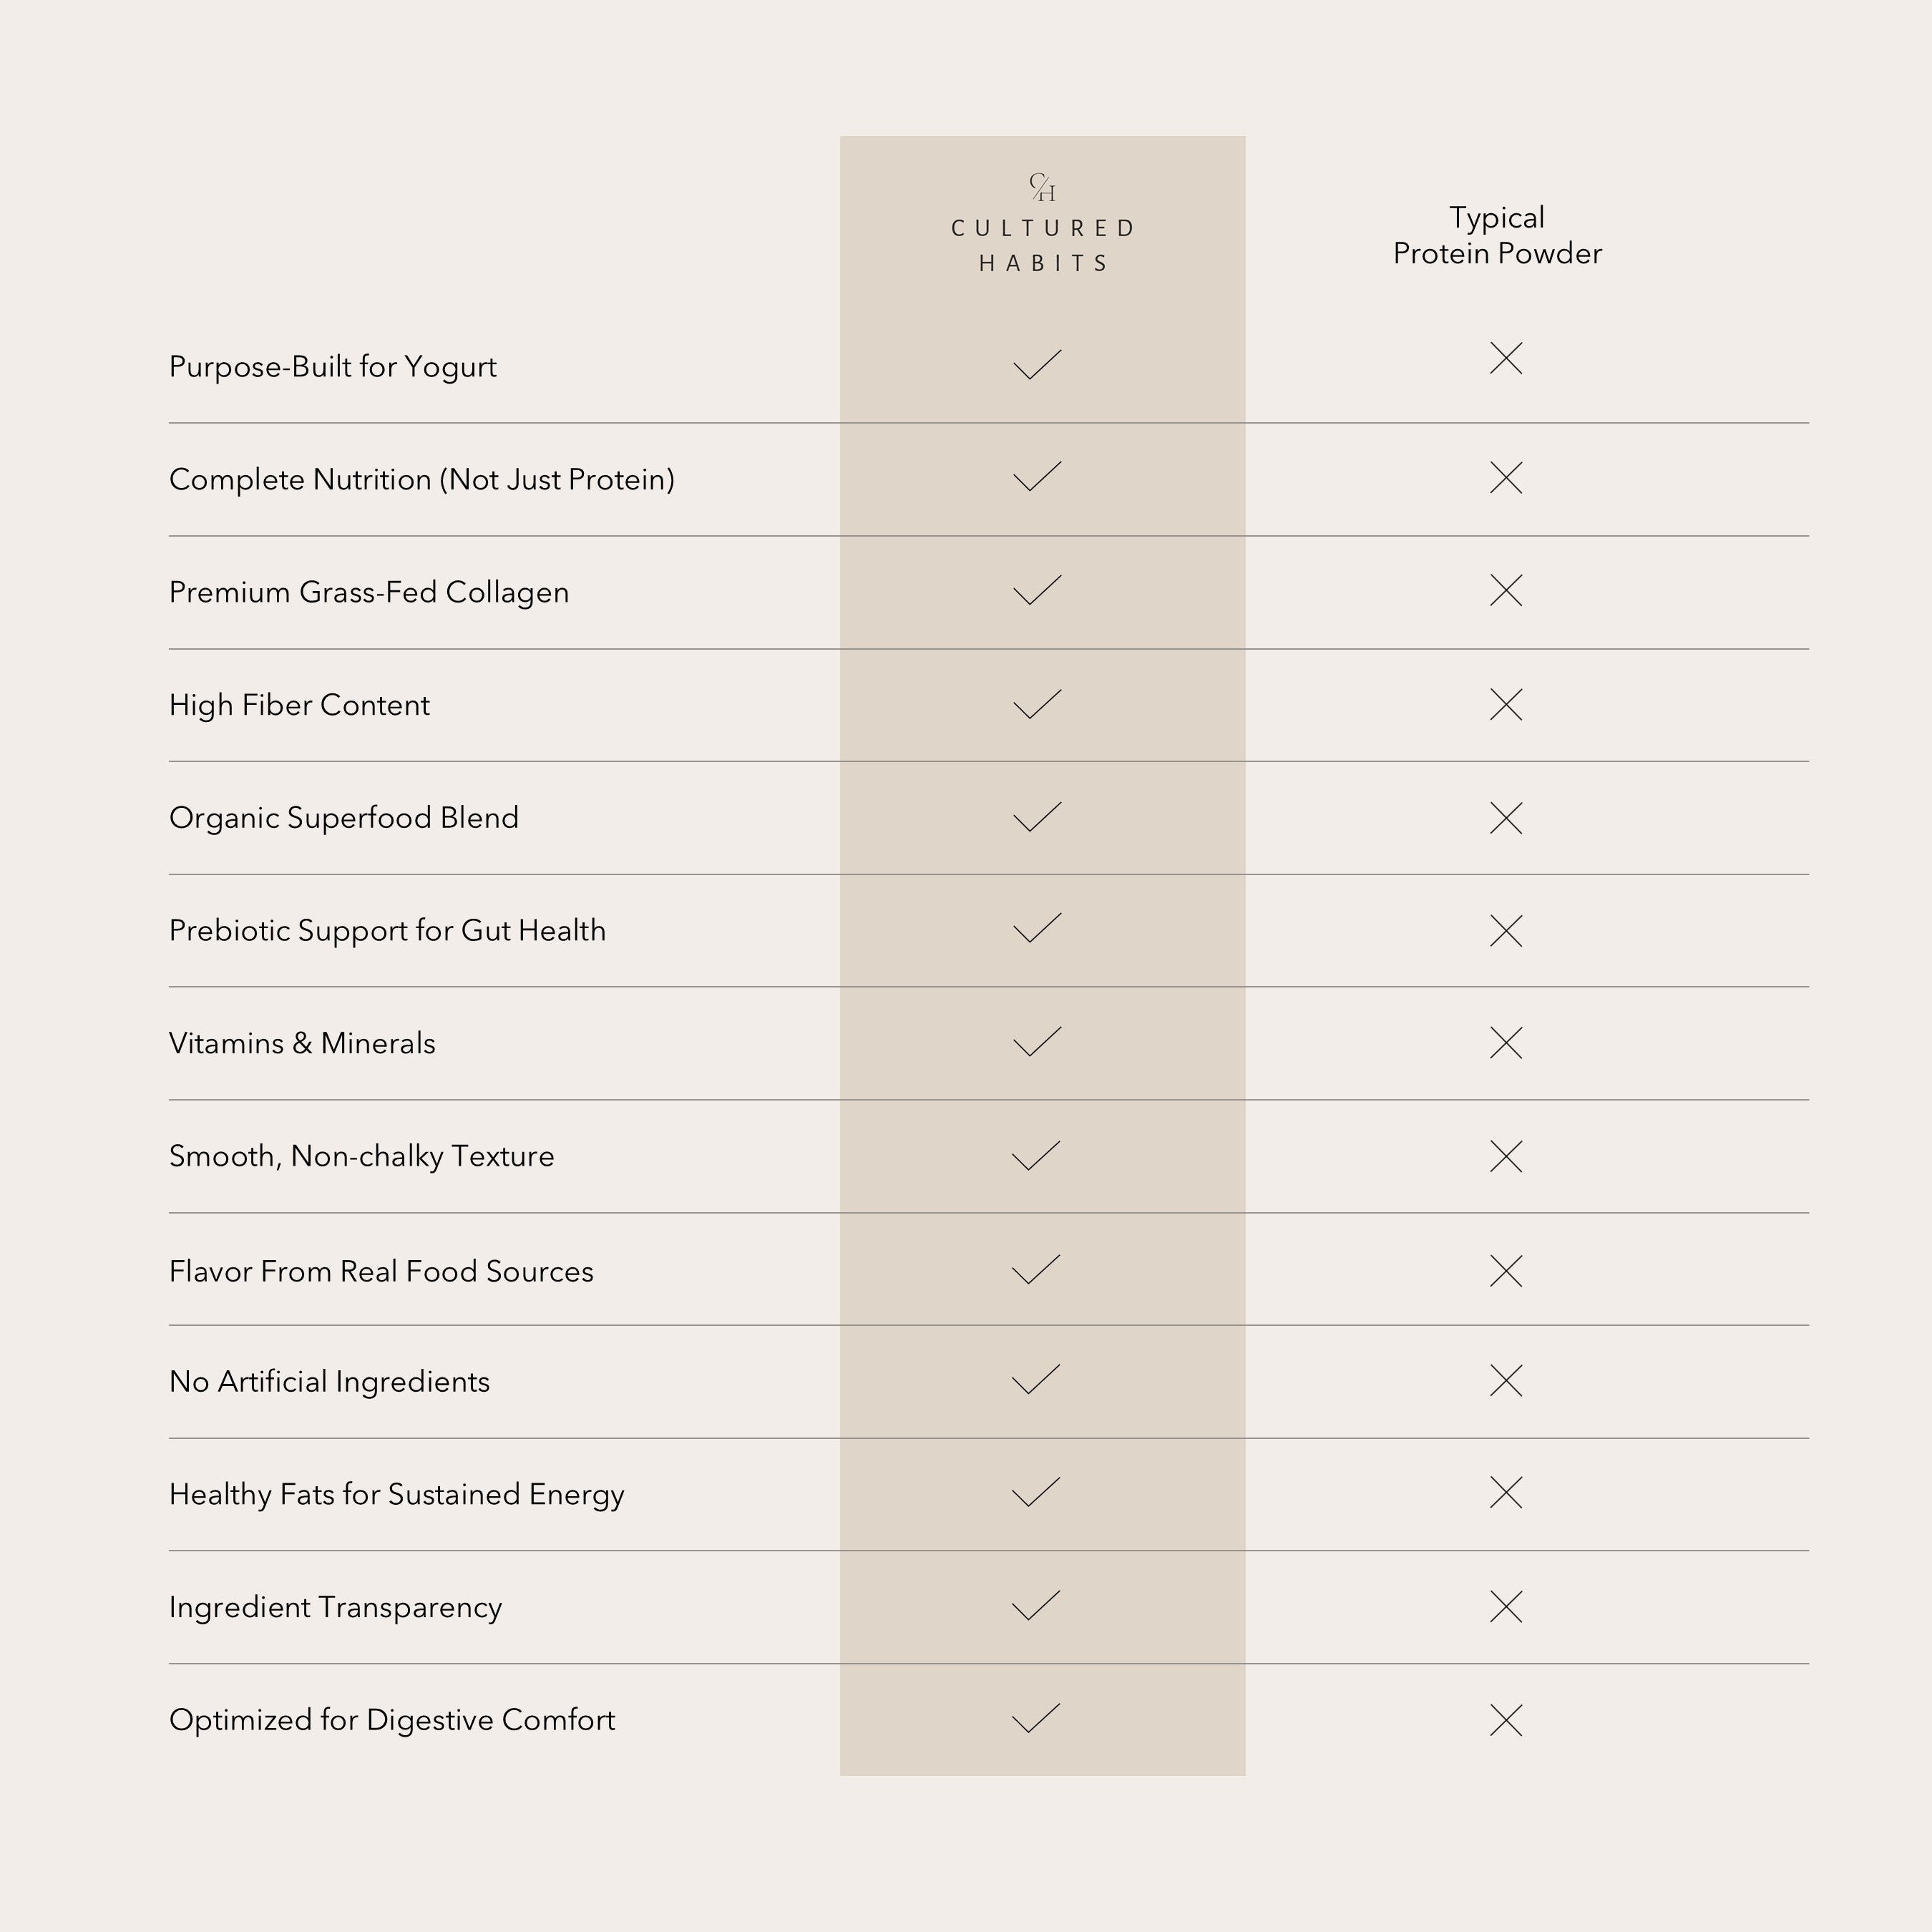
Task: Click the X mark in High Fiber Content row
Action: click(x=1505, y=704)
